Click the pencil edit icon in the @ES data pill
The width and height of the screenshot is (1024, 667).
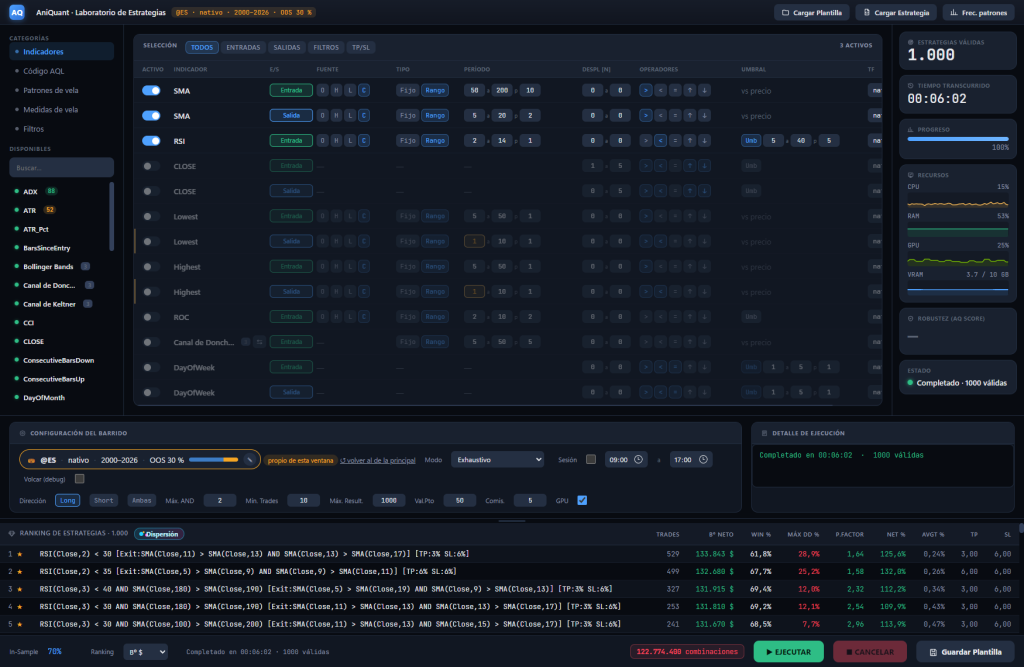tap(249, 460)
